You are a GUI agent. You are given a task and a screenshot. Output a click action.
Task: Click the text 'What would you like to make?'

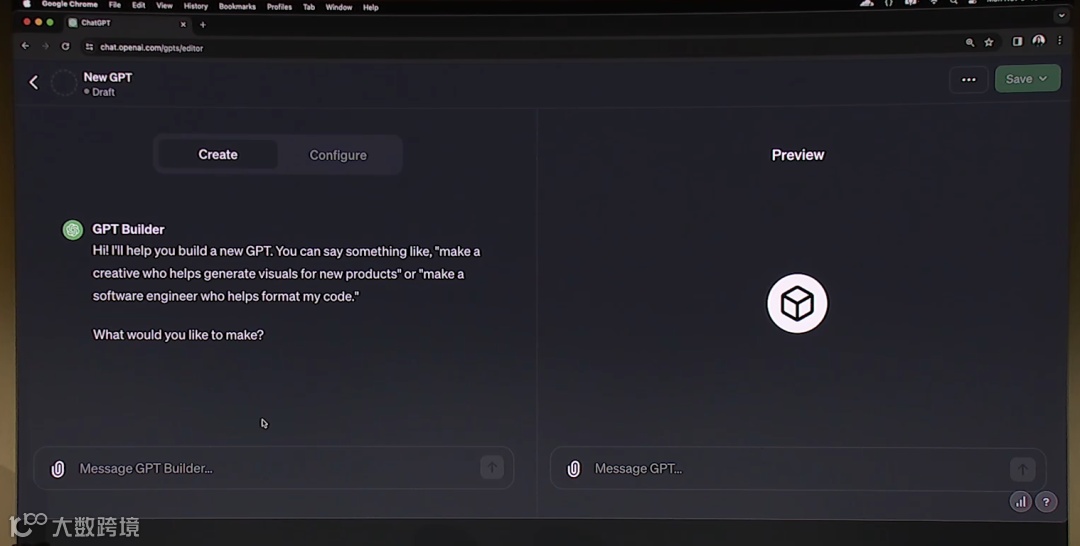click(178, 335)
